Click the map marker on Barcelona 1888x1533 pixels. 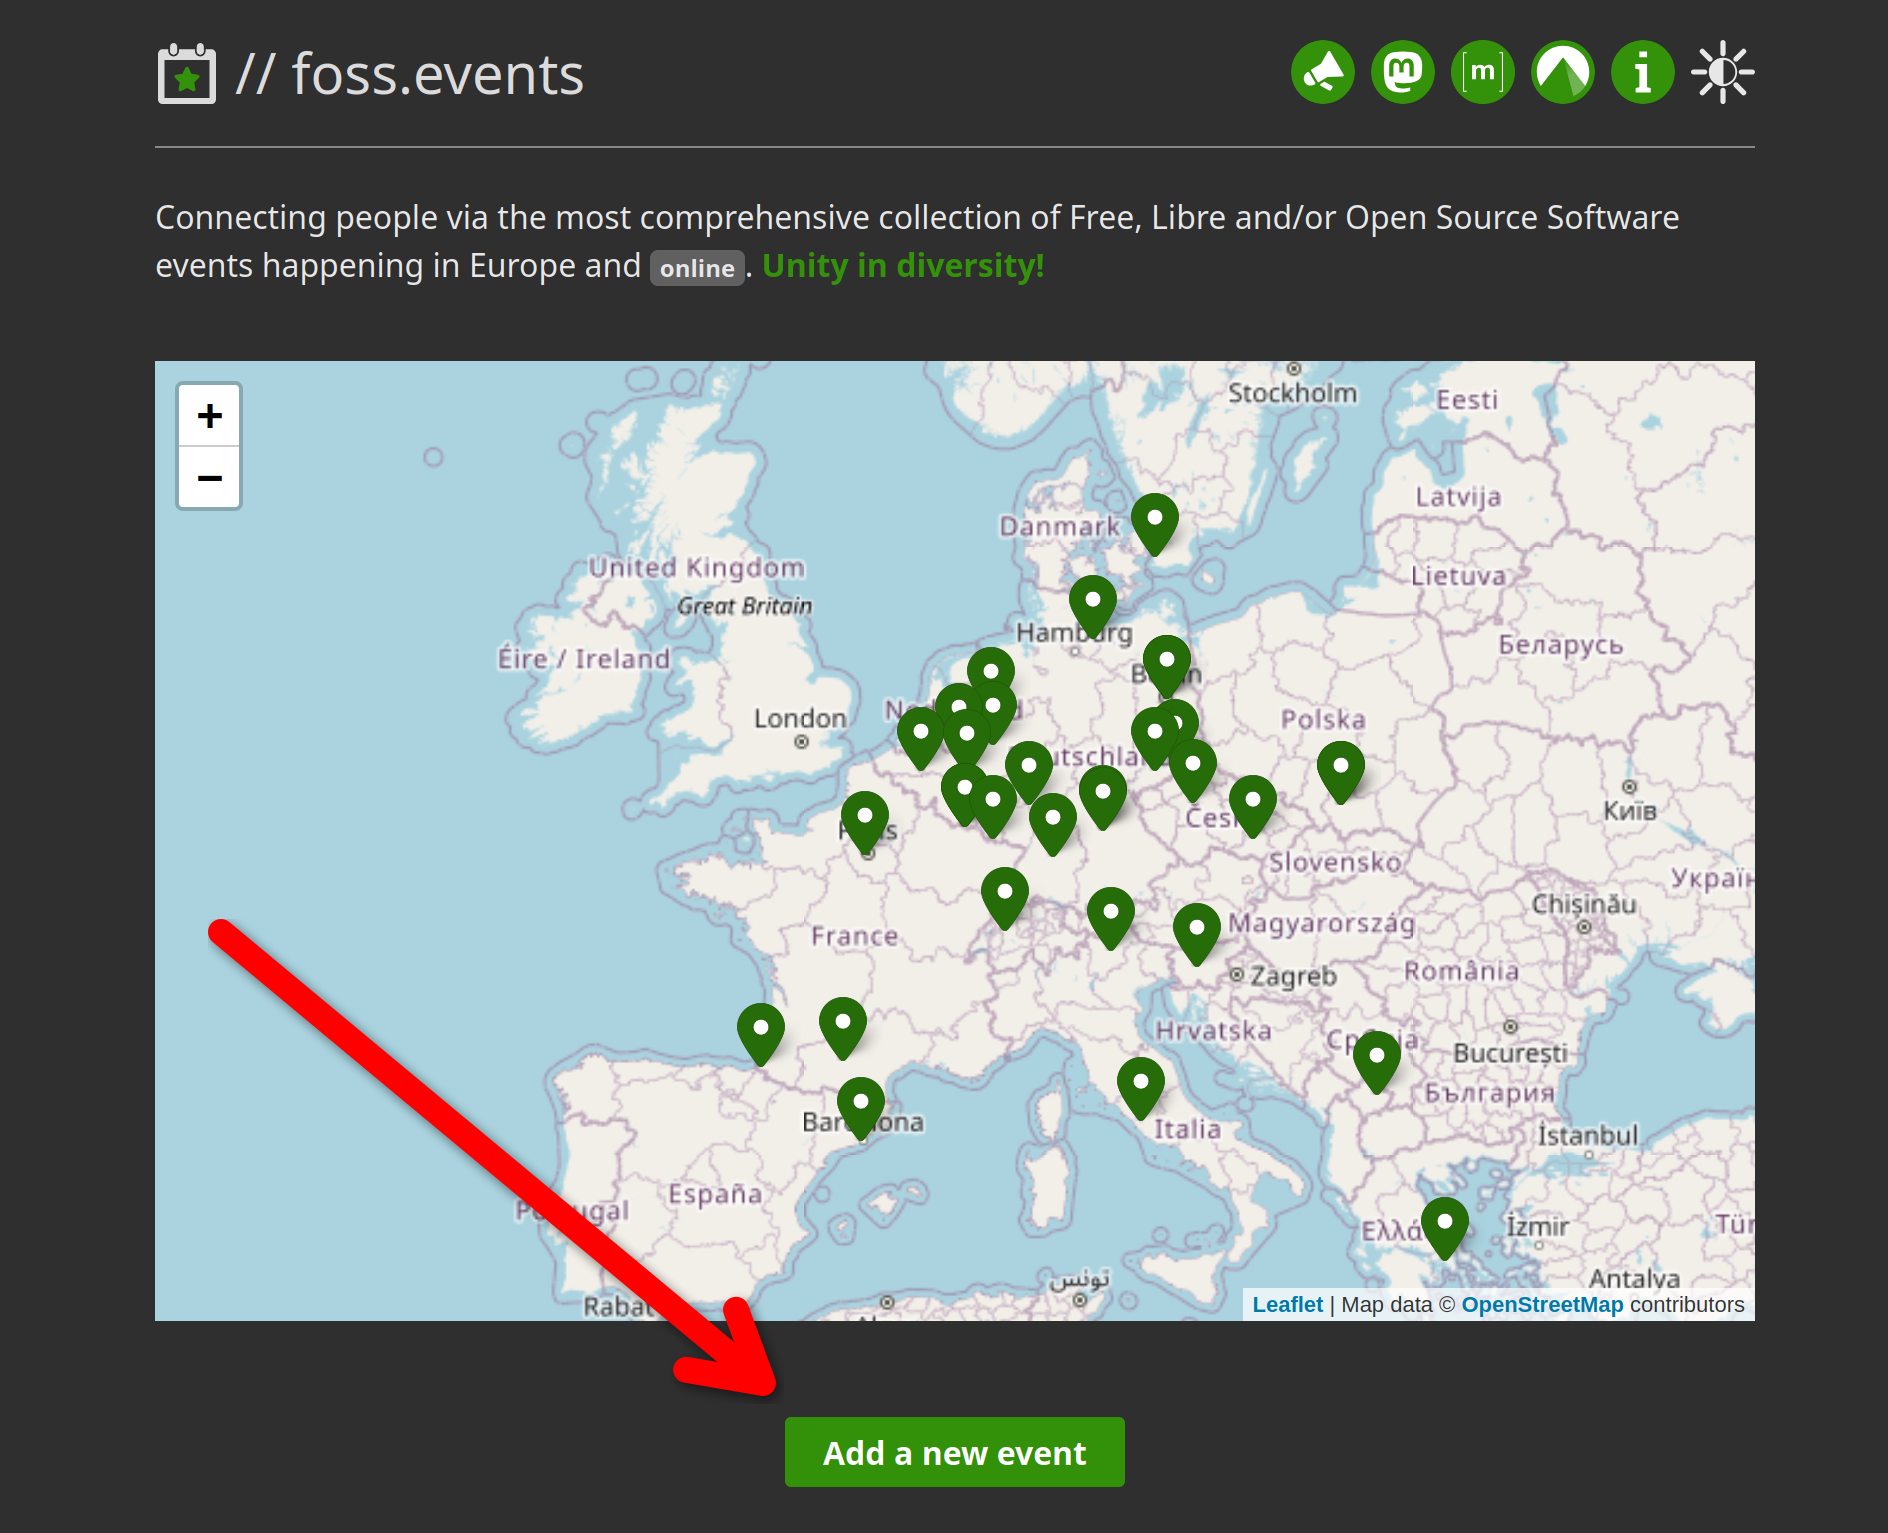[861, 1108]
